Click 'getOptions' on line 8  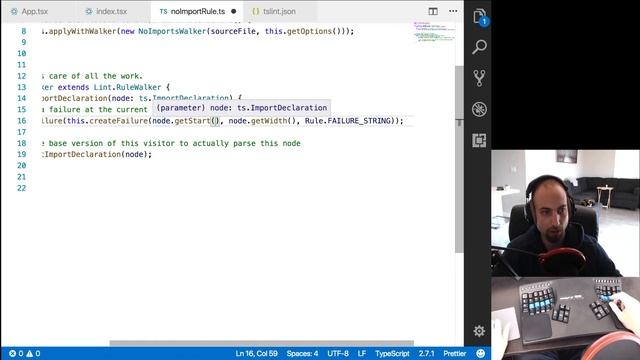point(309,31)
